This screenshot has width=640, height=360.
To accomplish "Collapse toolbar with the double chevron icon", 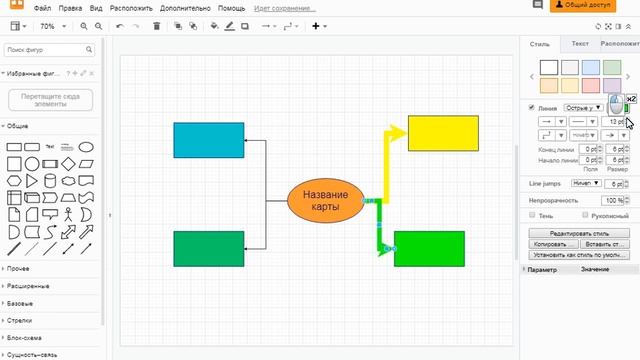I will pyautogui.click(x=629, y=27).
